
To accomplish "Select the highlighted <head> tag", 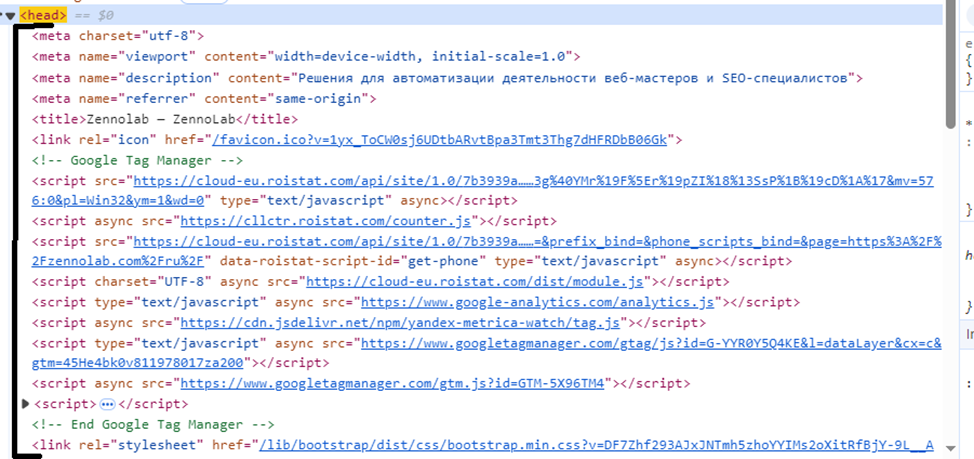I will point(43,15).
